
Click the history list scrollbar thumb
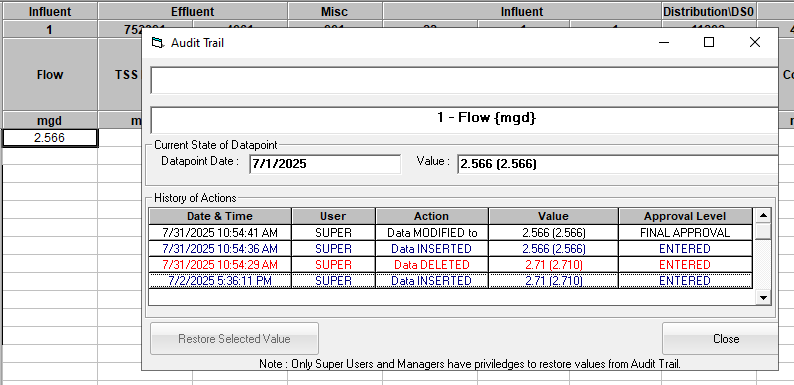coord(763,232)
